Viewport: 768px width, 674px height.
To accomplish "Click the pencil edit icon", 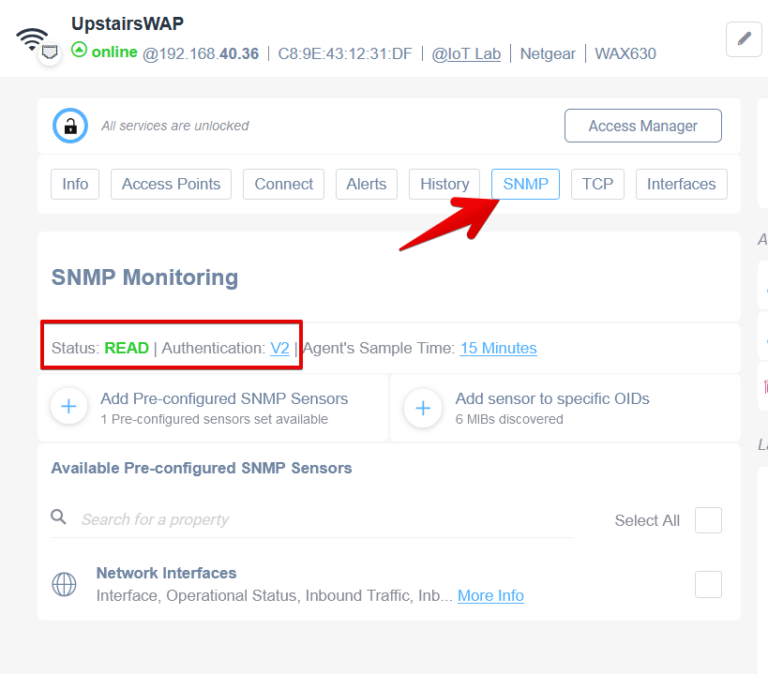I will coord(743,38).
